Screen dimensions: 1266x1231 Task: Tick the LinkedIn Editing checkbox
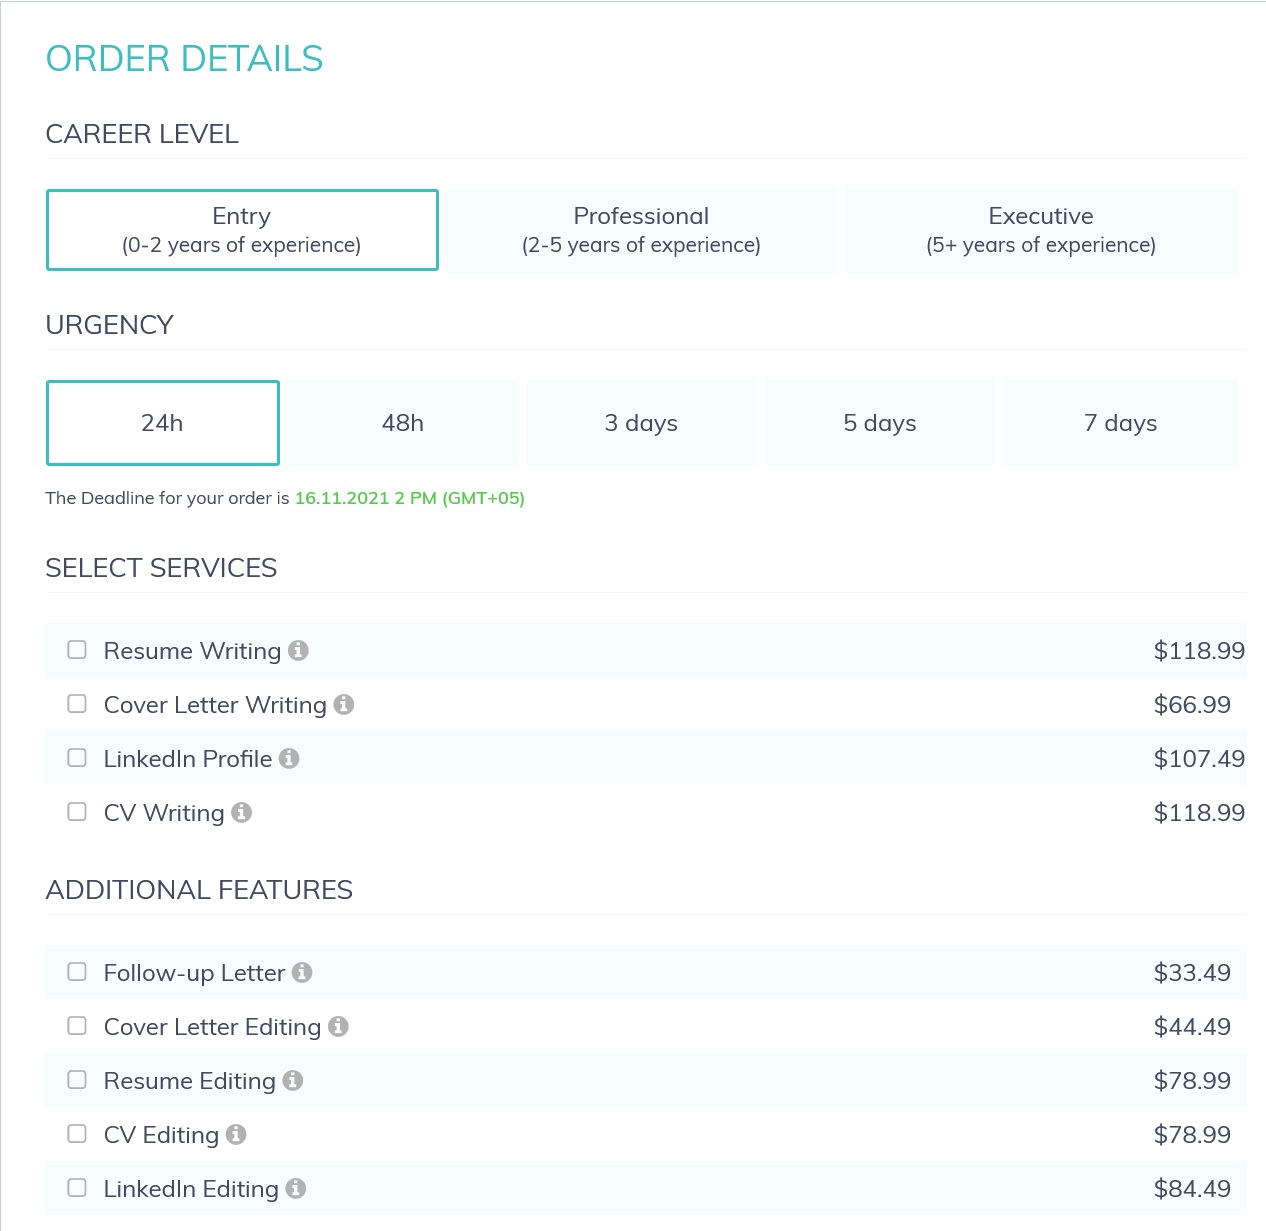pos(77,1188)
